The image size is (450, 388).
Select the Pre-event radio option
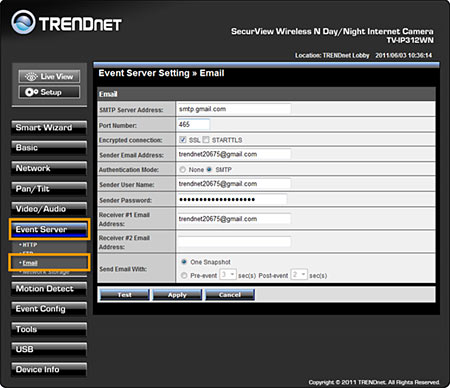click(x=184, y=275)
